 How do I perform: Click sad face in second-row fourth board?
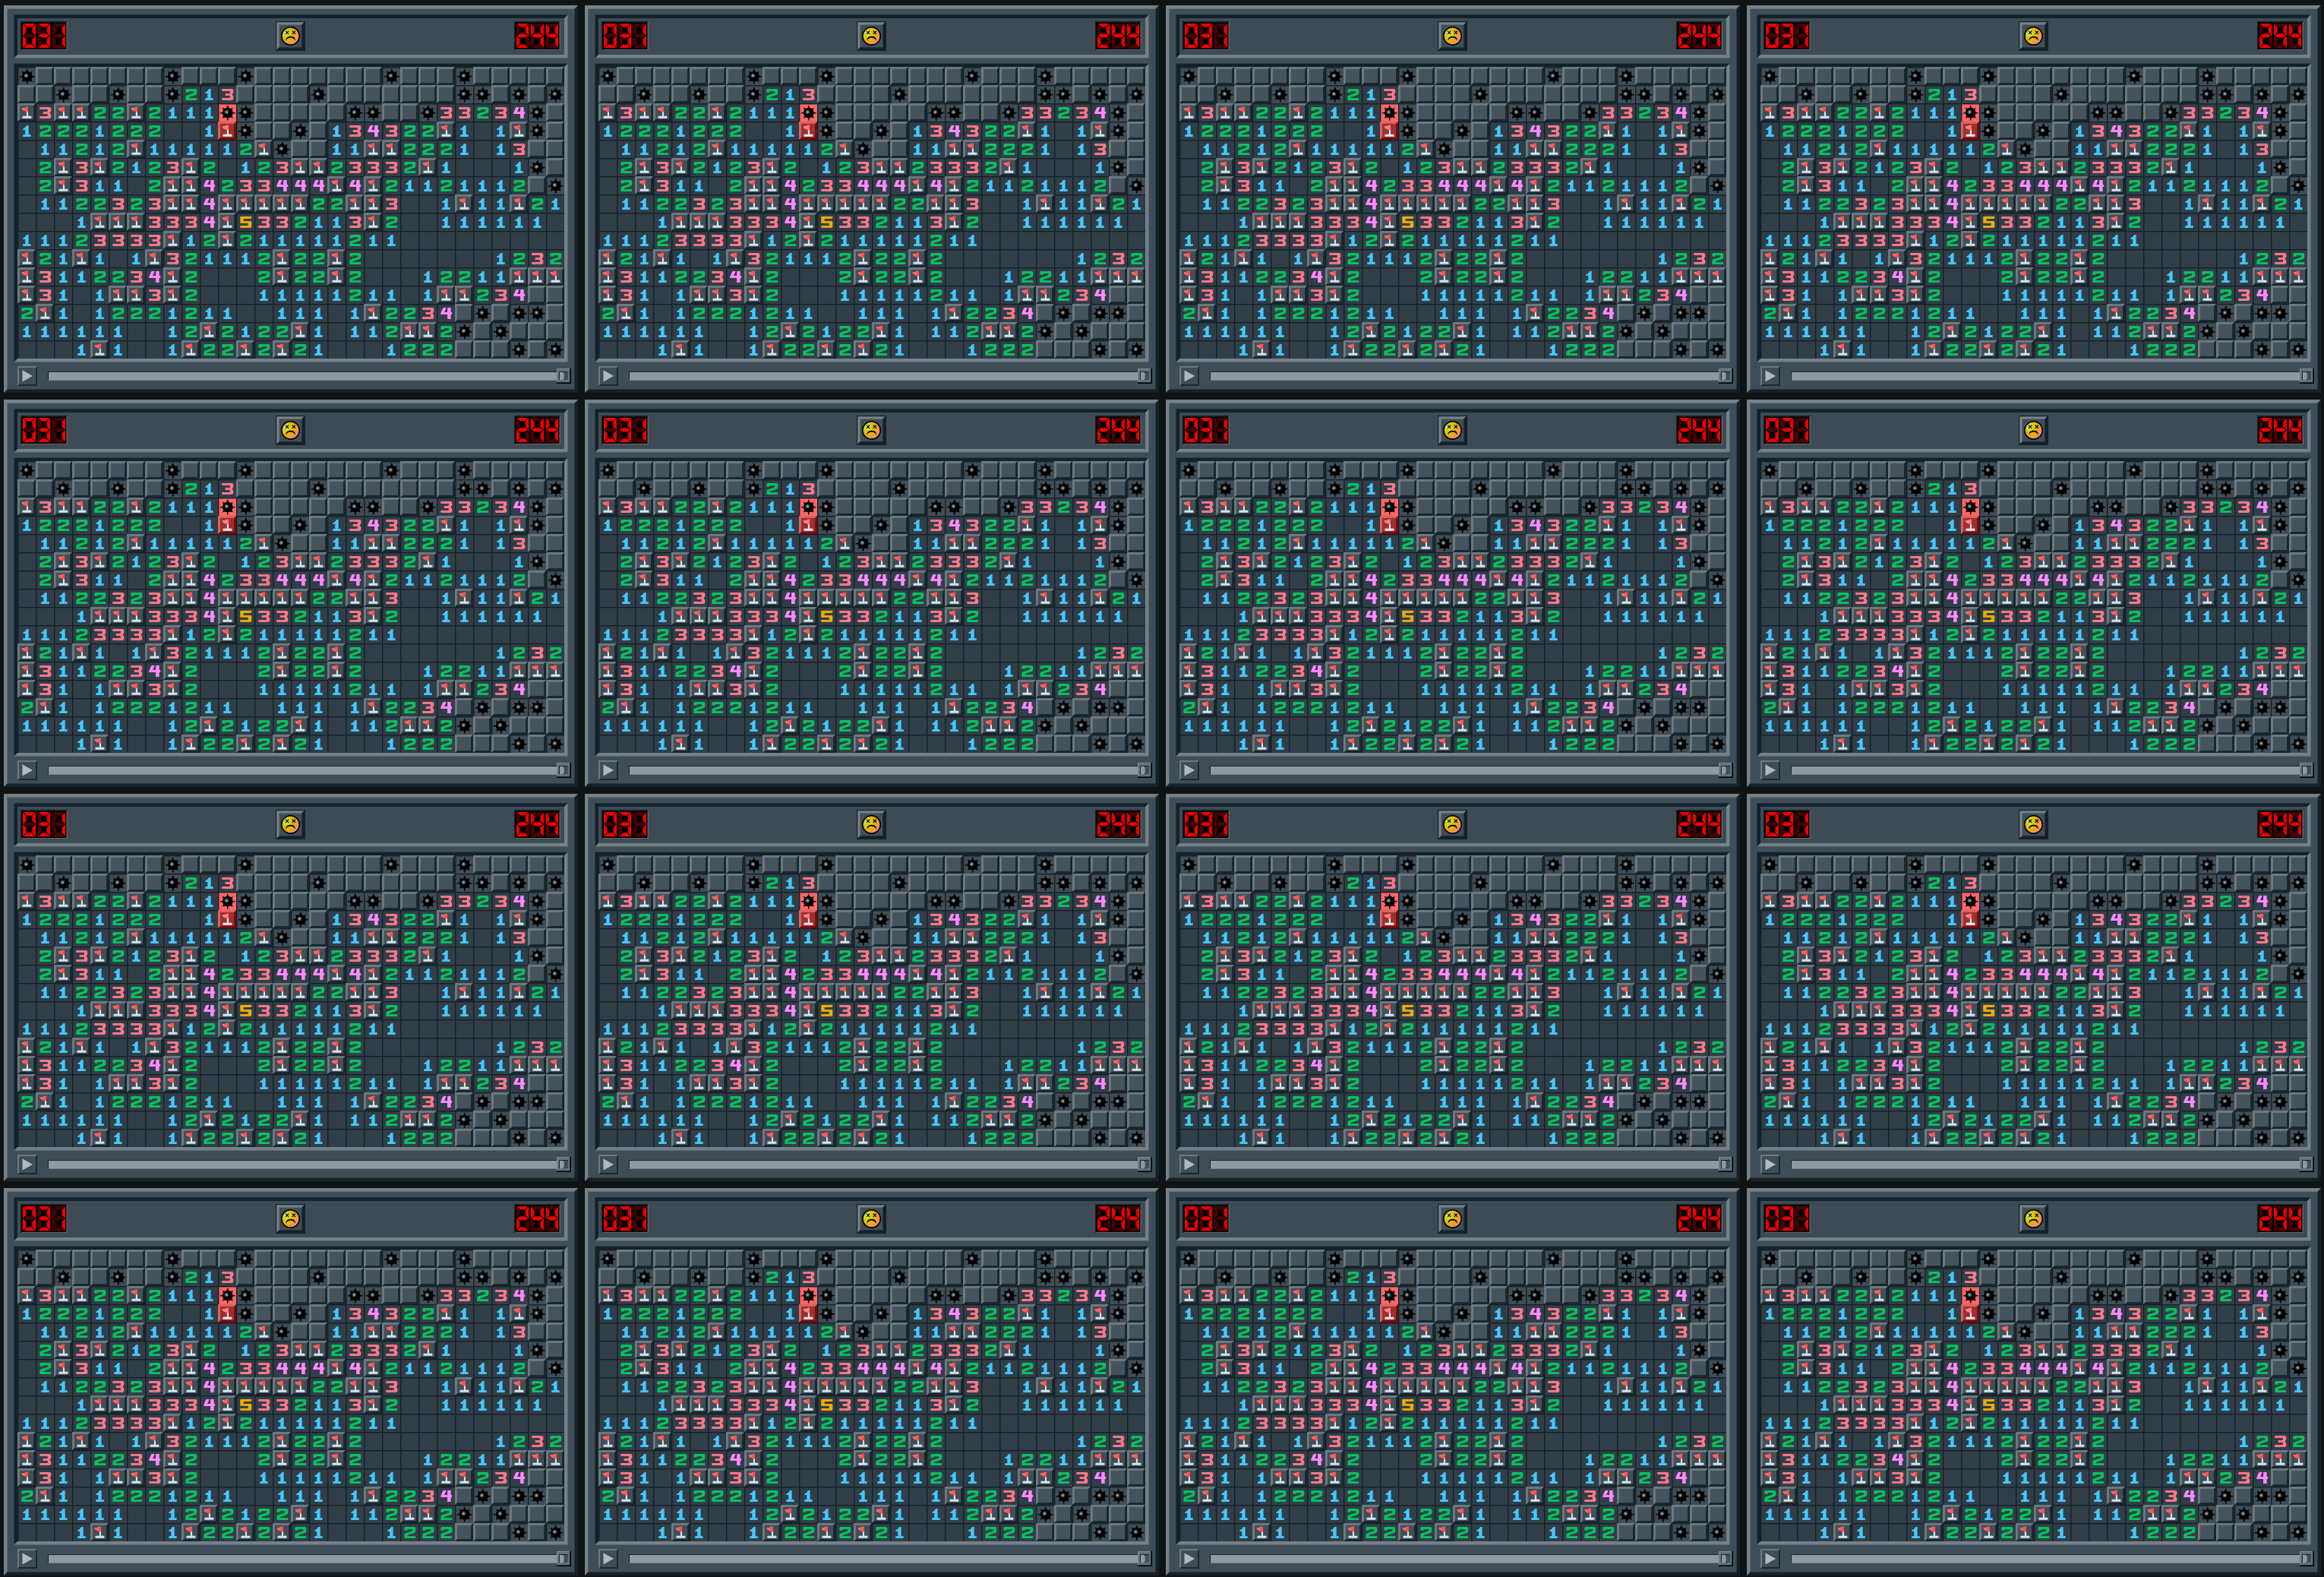click(2033, 430)
